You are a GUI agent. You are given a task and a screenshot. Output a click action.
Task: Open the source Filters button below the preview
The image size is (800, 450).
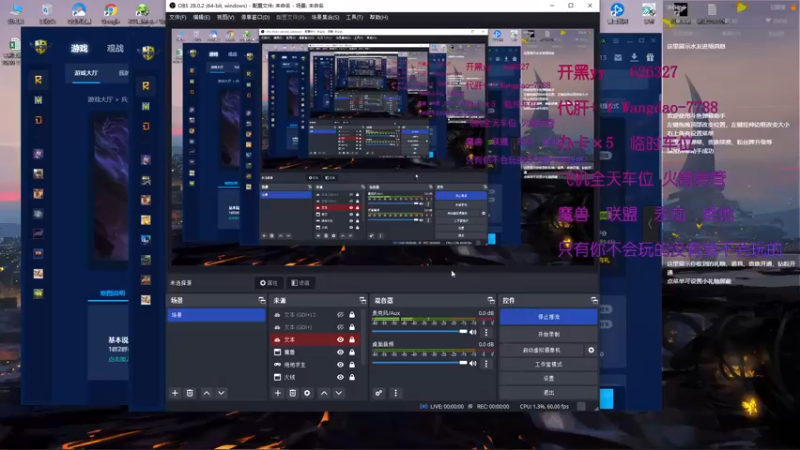pos(301,283)
